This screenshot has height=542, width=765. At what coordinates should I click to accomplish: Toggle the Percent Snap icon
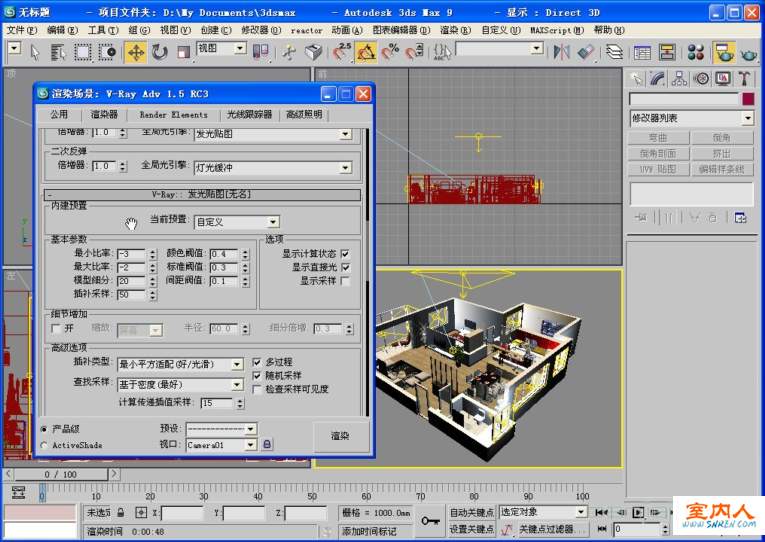click(390, 52)
